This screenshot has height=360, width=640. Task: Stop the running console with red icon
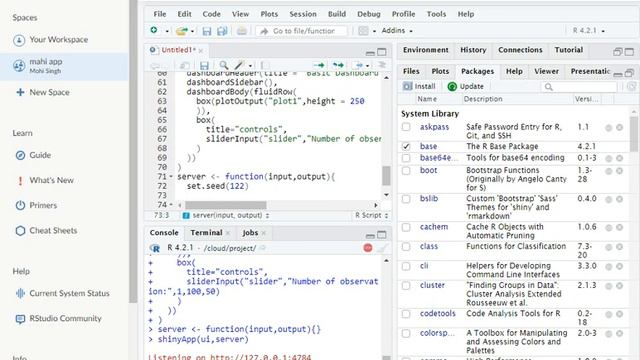point(368,248)
